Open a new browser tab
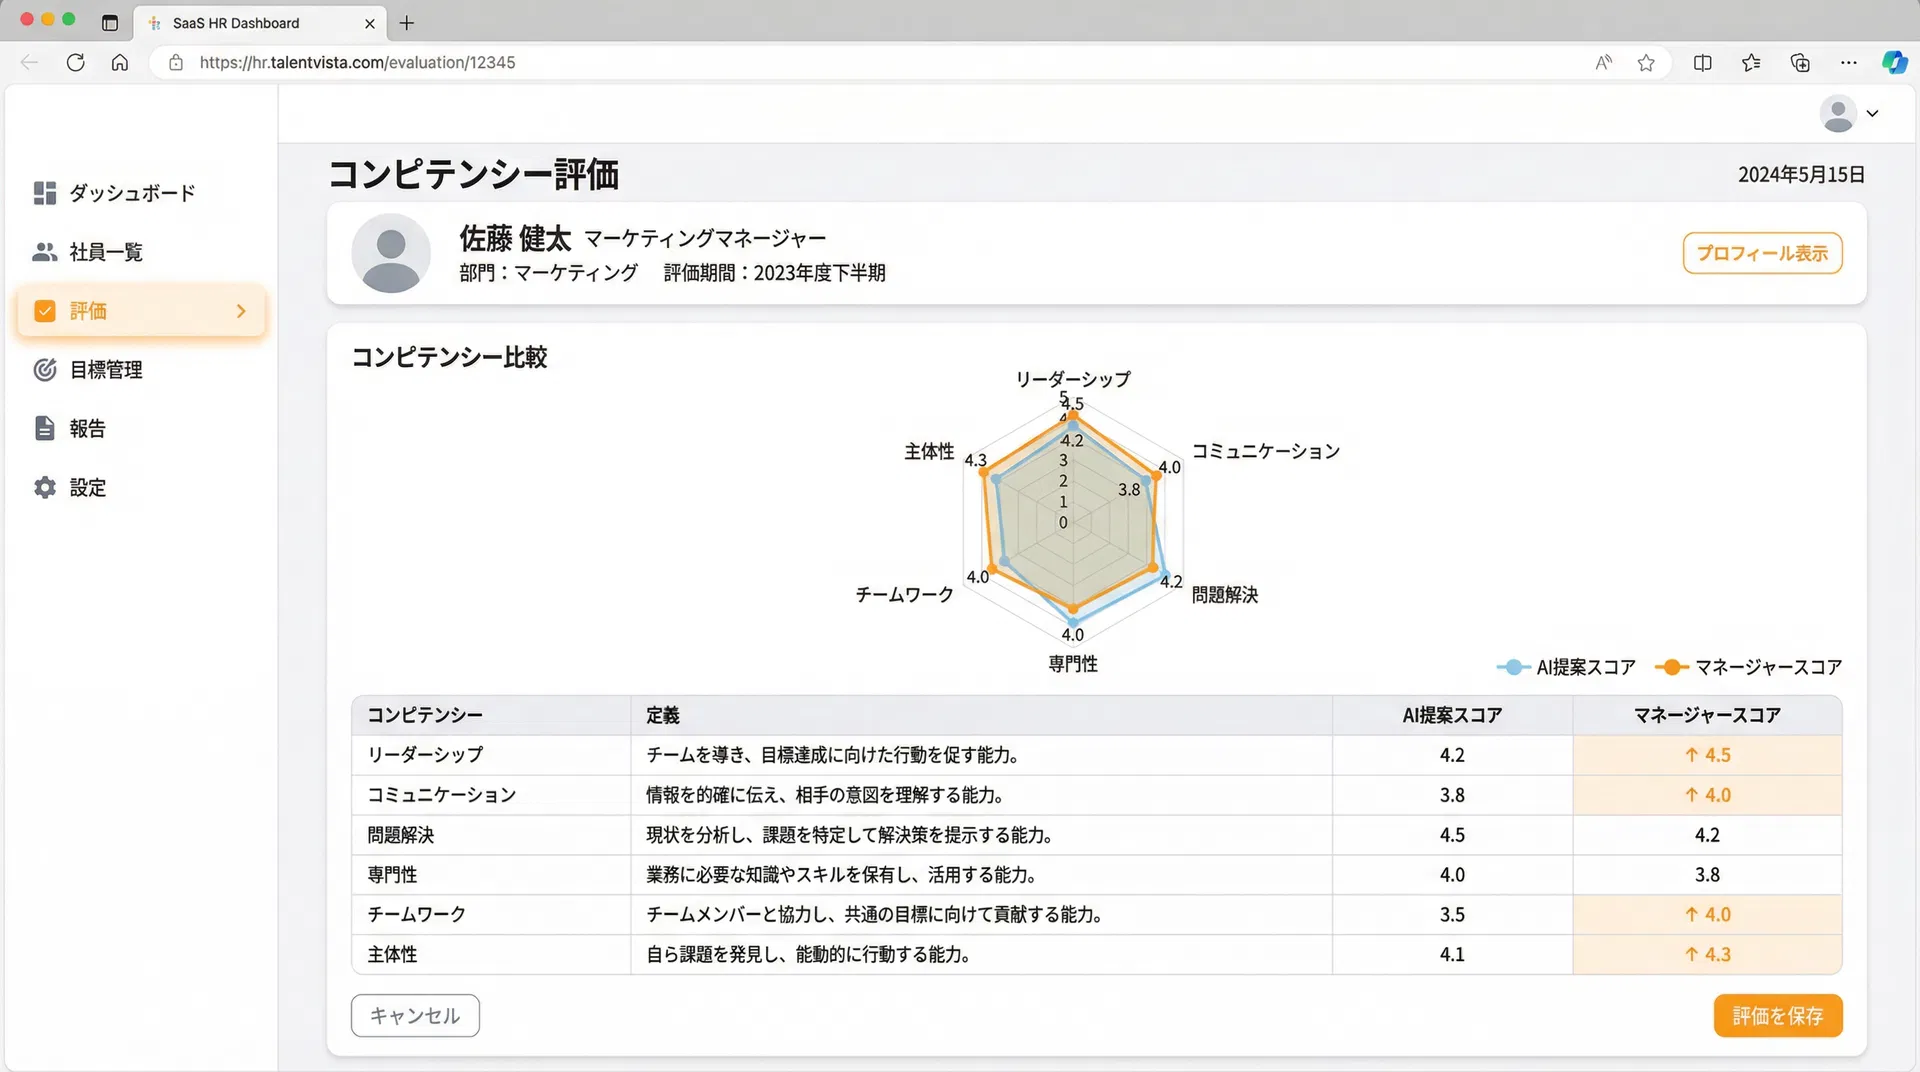The image size is (1920, 1072). click(x=407, y=23)
